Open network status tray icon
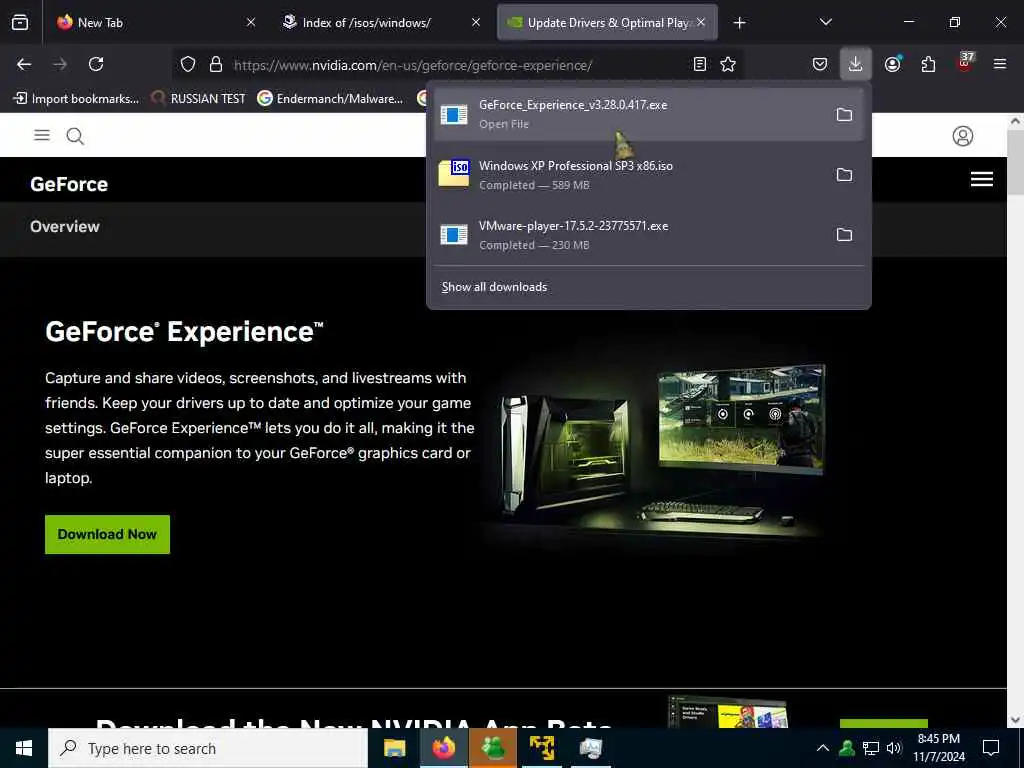The image size is (1024, 768). point(871,748)
